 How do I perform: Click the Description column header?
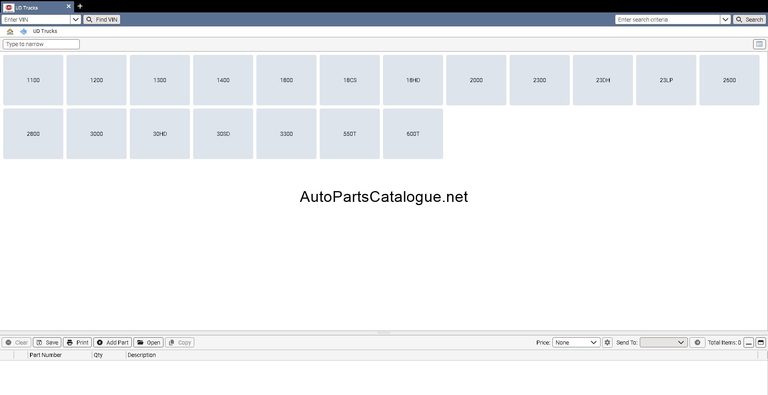tap(142, 355)
